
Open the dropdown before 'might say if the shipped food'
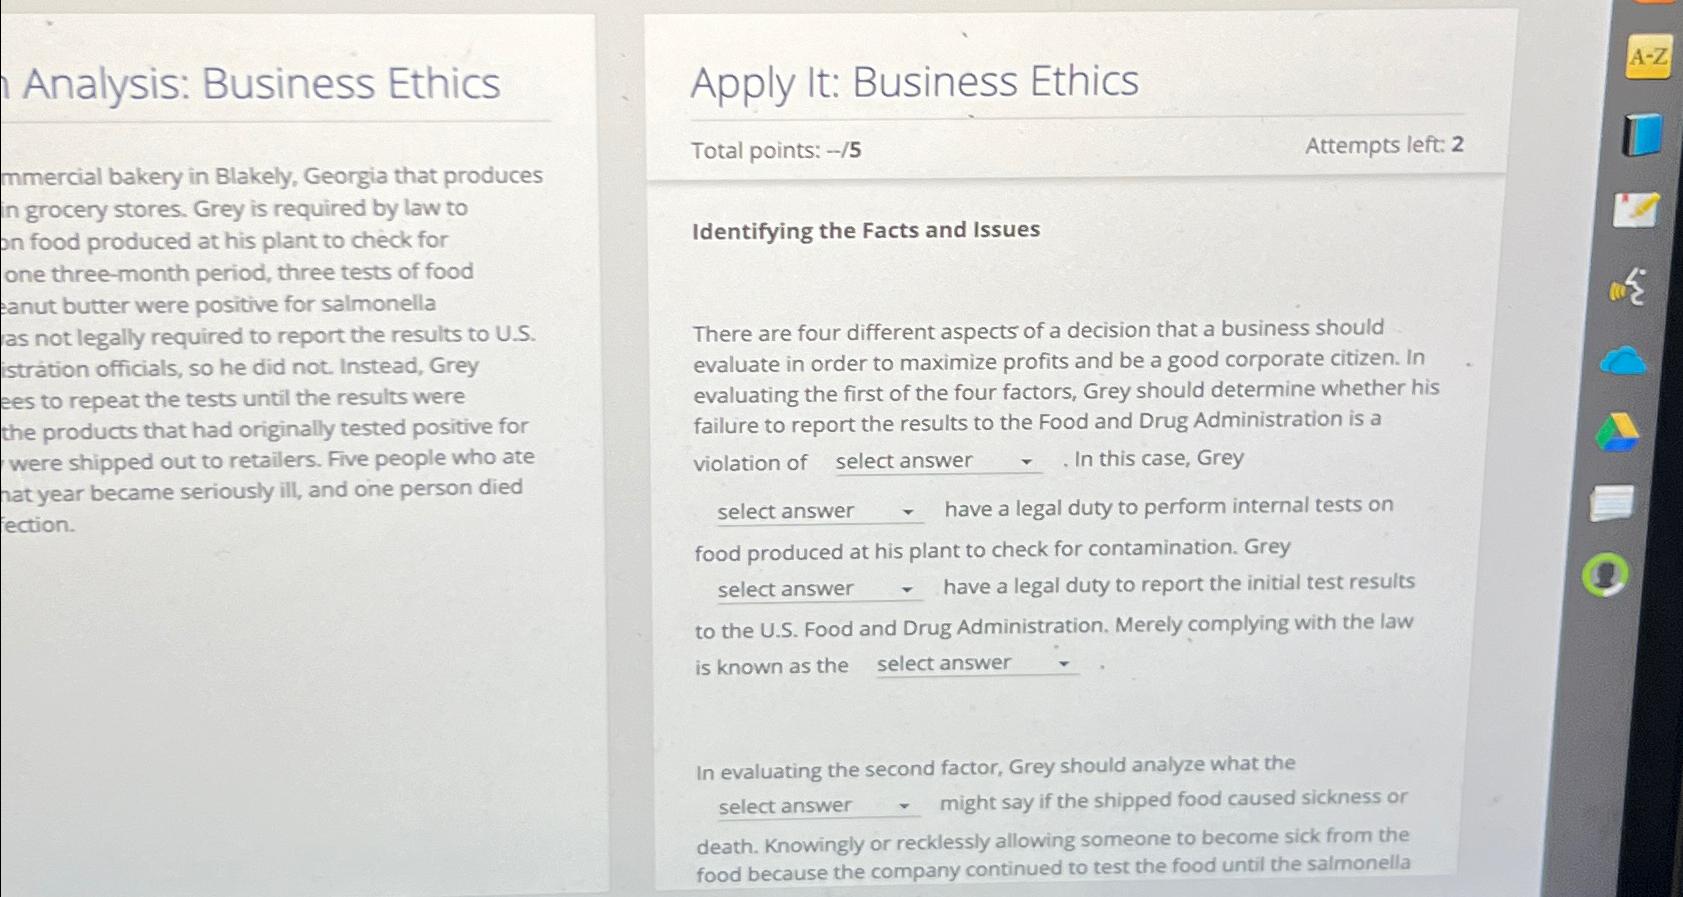pyautogui.click(x=815, y=807)
